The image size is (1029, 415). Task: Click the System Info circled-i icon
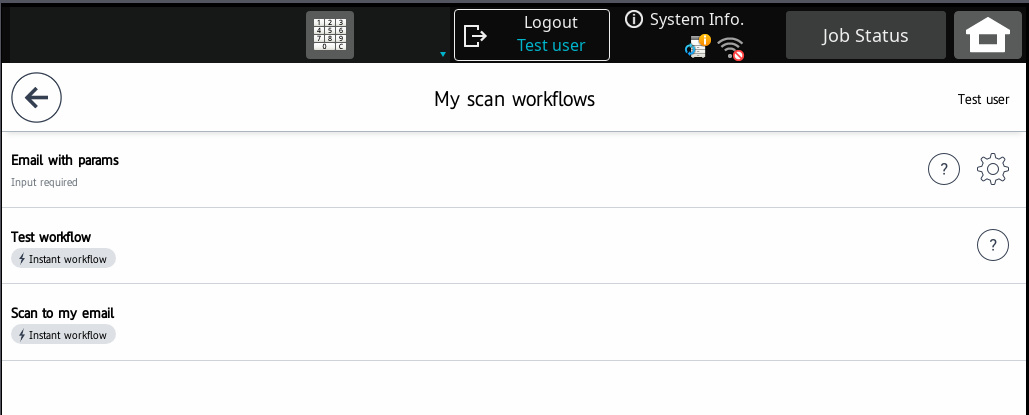(x=633, y=19)
